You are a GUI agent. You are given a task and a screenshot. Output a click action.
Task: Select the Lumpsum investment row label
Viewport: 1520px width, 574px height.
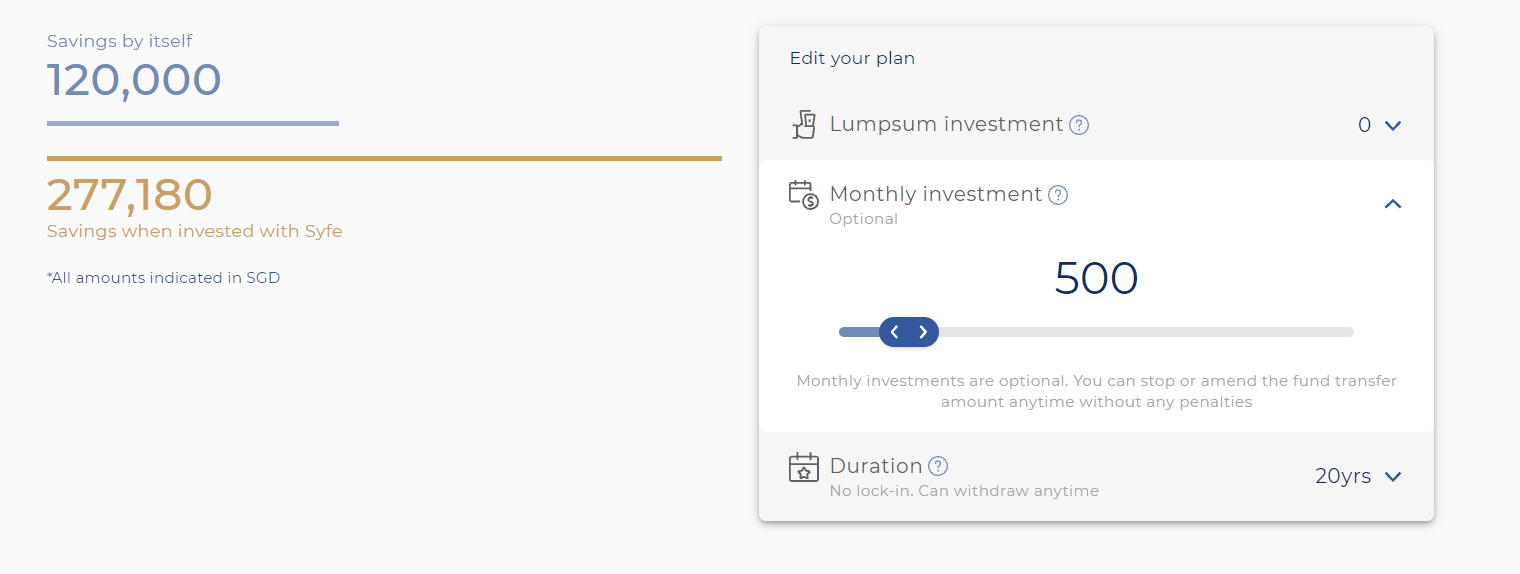(946, 124)
